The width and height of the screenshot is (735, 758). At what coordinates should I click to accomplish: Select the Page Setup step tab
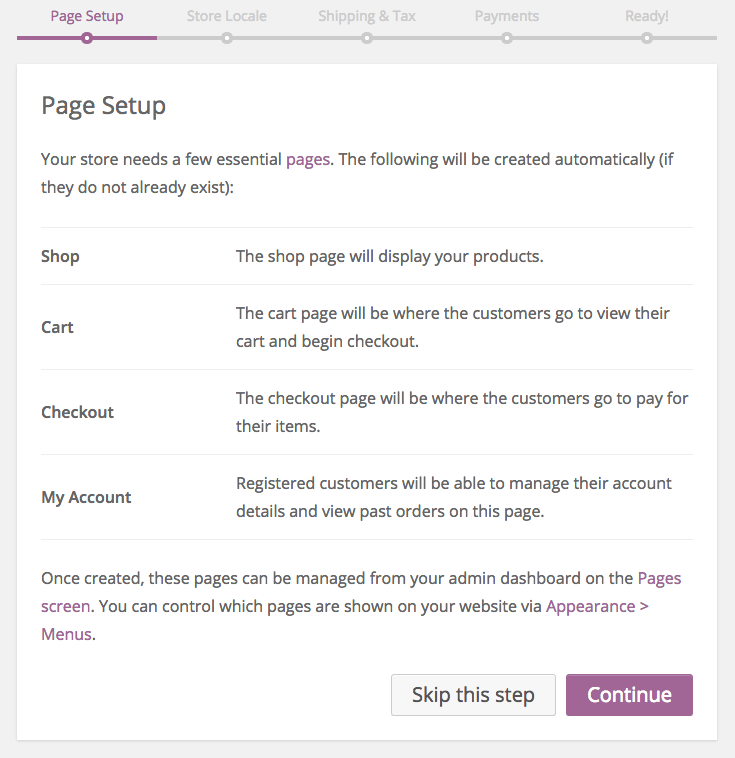click(x=87, y=16)
